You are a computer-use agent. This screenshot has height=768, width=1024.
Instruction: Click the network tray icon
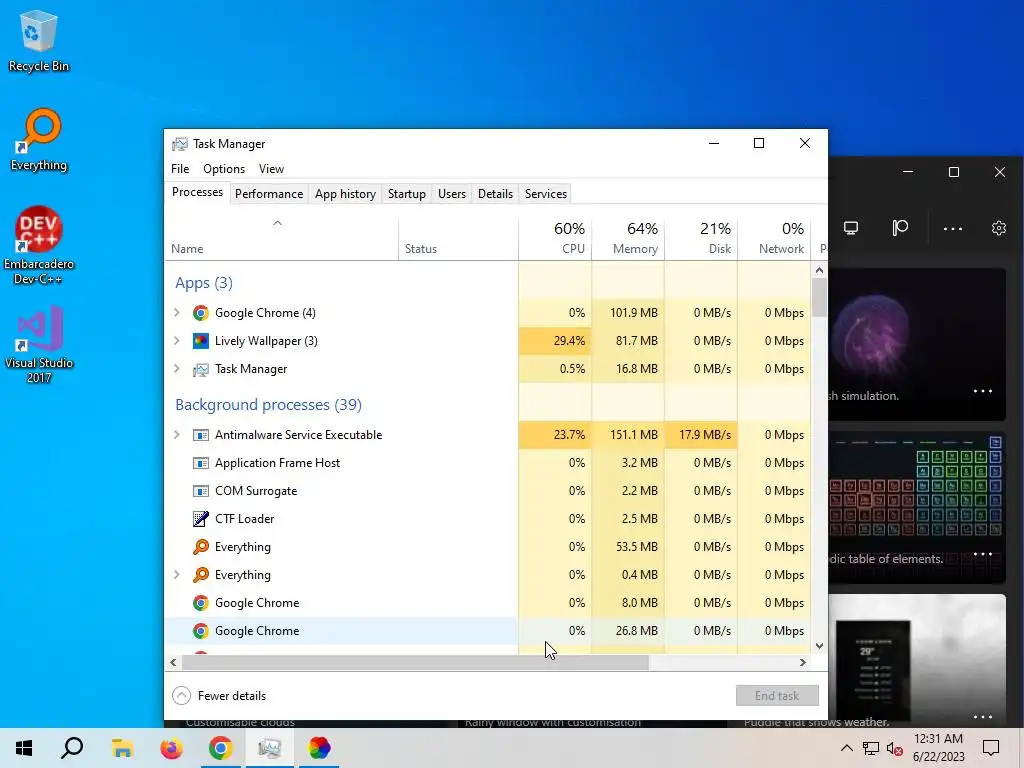tap(871, 748)
